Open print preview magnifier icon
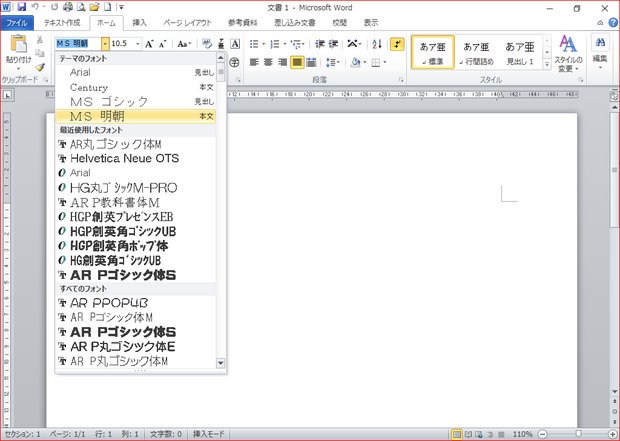The image size is (620, 441). point(81,7)
